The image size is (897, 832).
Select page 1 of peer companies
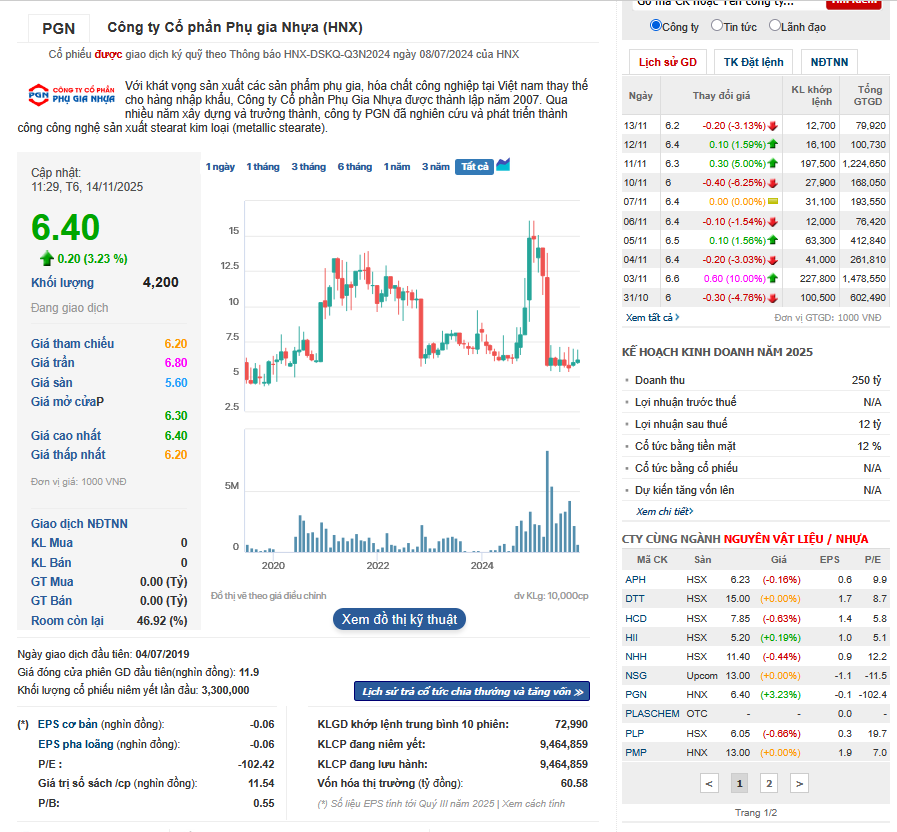(739, 783)
